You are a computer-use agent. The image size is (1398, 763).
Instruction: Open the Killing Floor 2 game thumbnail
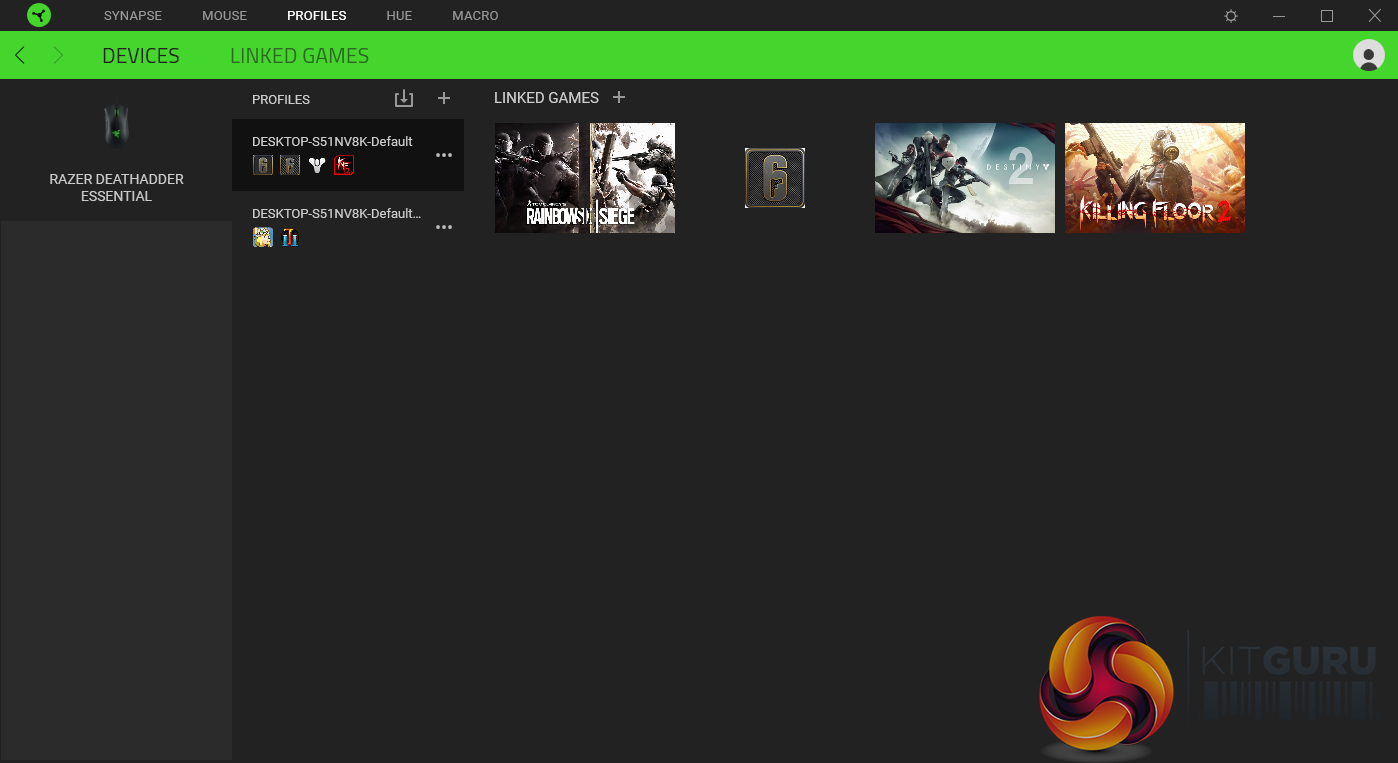tap(1155, 178)
